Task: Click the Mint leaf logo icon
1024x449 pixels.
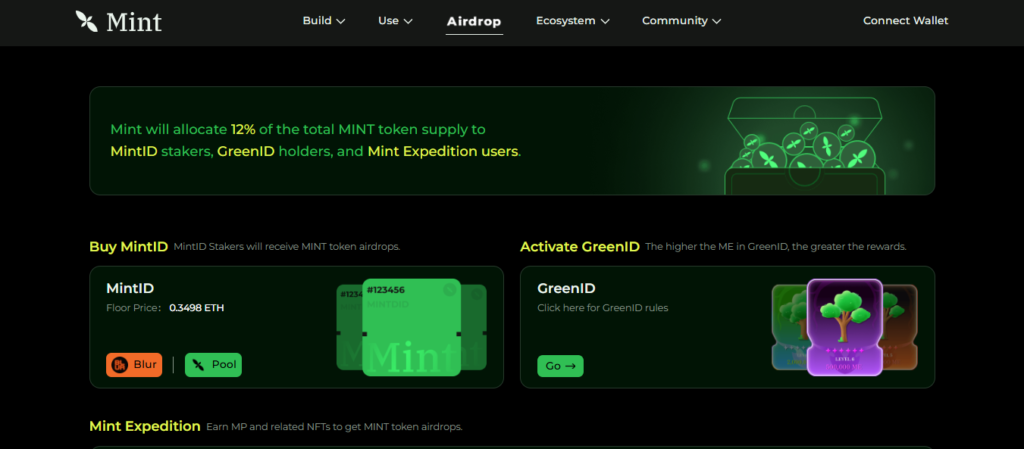Action: 87,21
